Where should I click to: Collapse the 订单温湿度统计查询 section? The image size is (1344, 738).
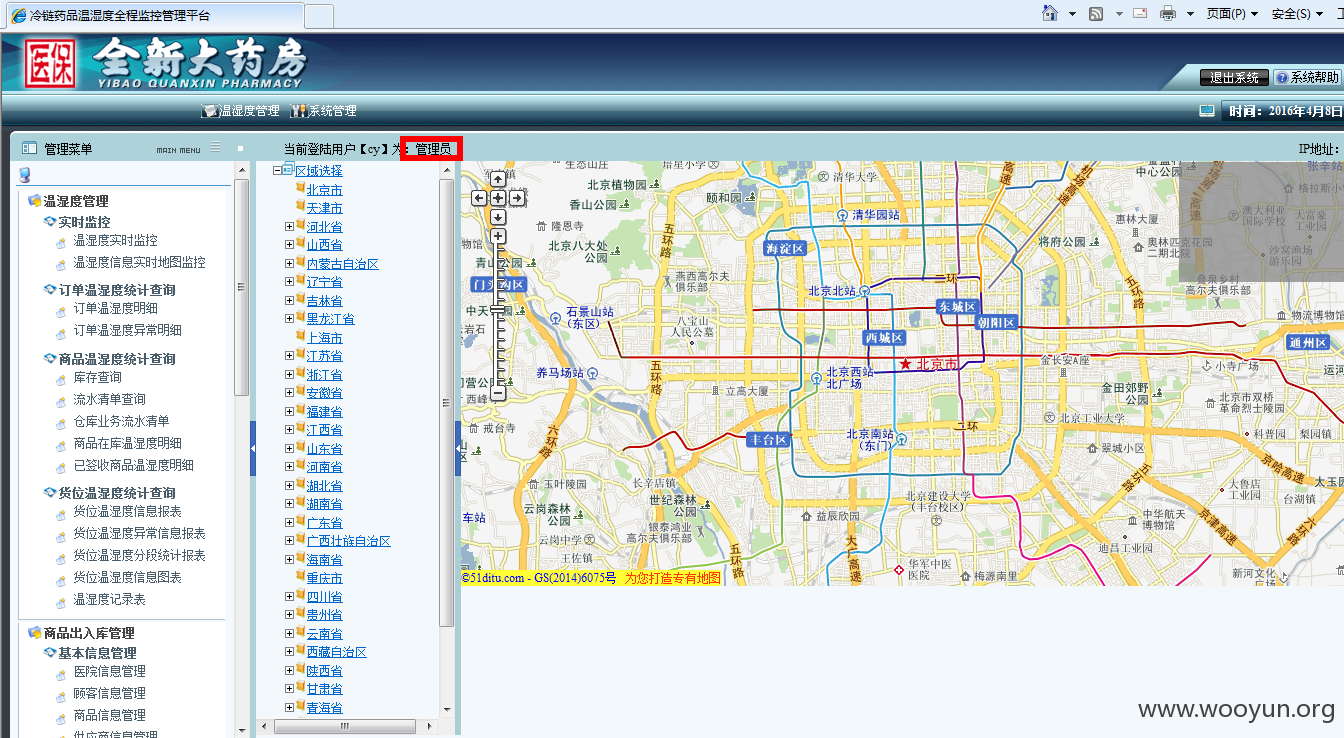(50, 290)
